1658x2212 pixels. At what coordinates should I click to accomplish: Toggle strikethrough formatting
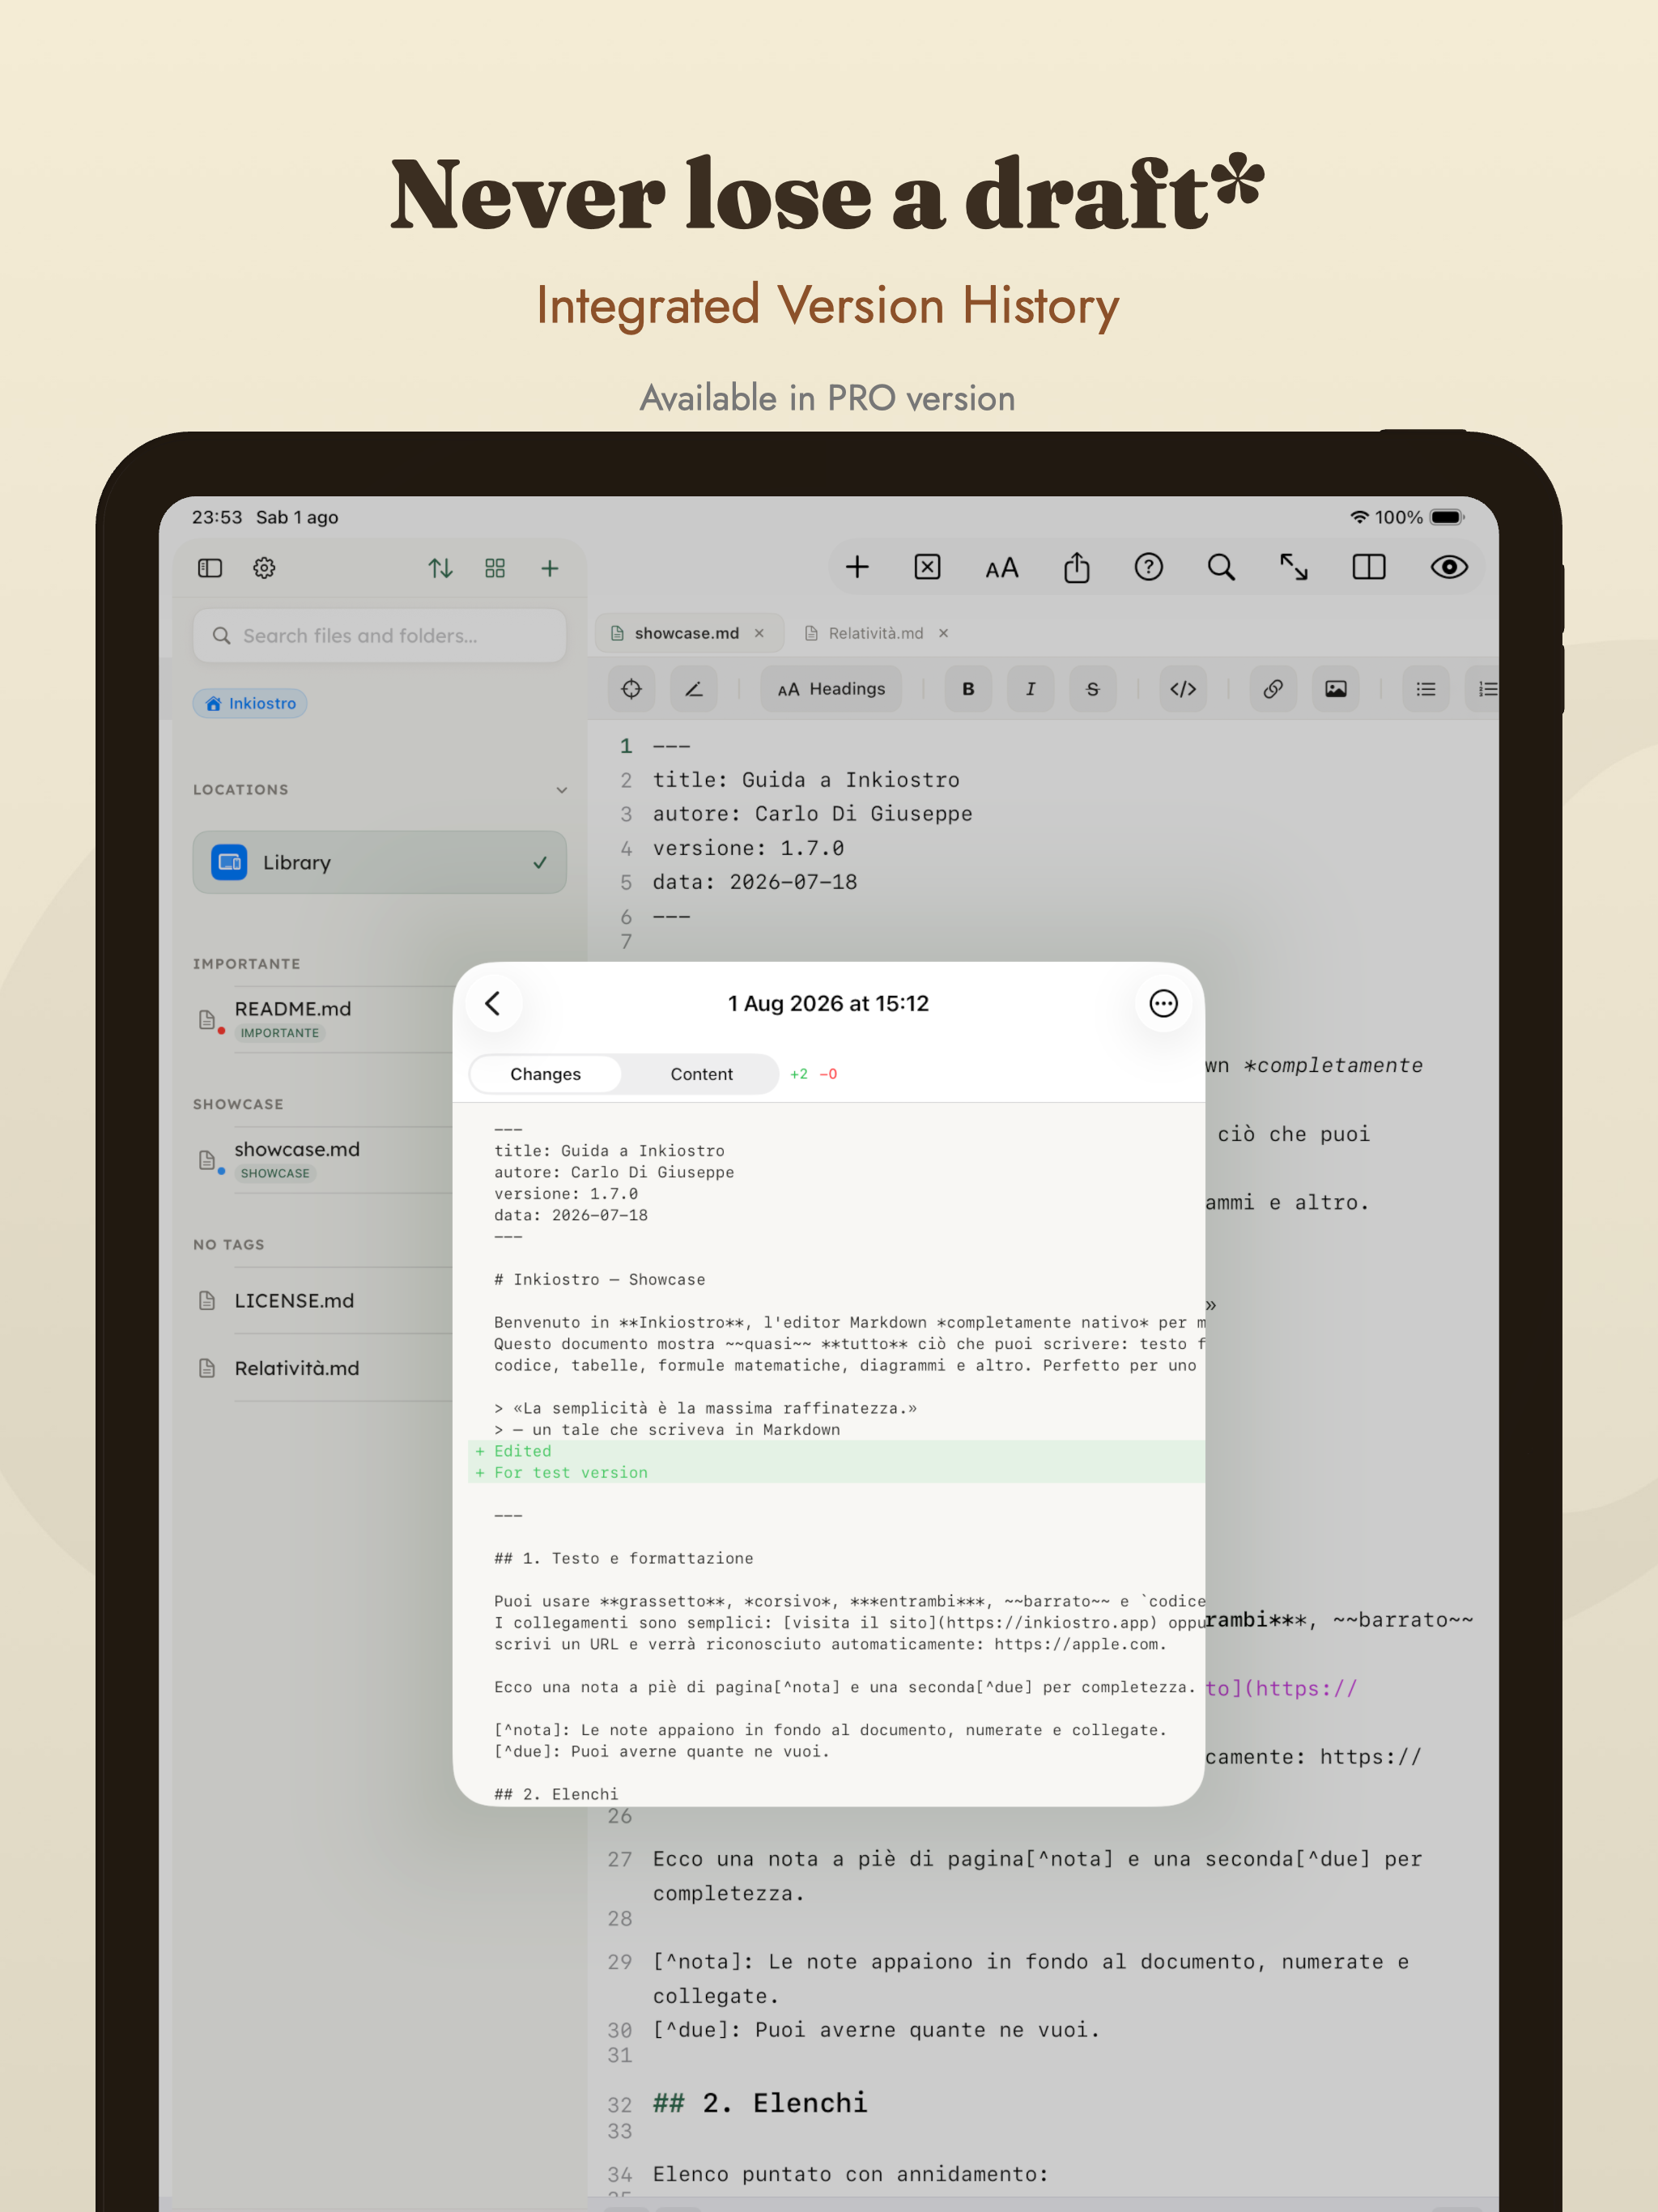click(x=1093, y=689)
